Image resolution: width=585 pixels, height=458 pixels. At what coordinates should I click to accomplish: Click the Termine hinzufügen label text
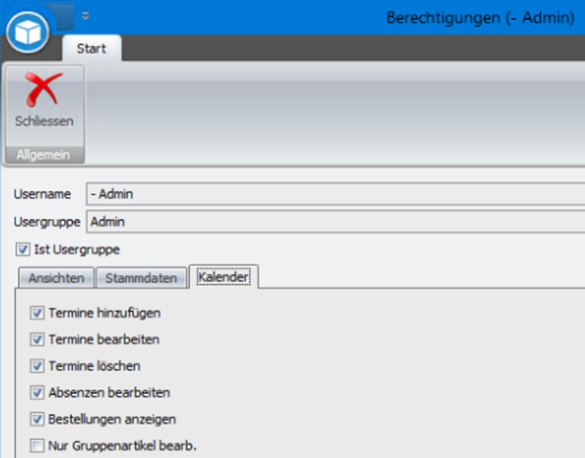(104, 313)
